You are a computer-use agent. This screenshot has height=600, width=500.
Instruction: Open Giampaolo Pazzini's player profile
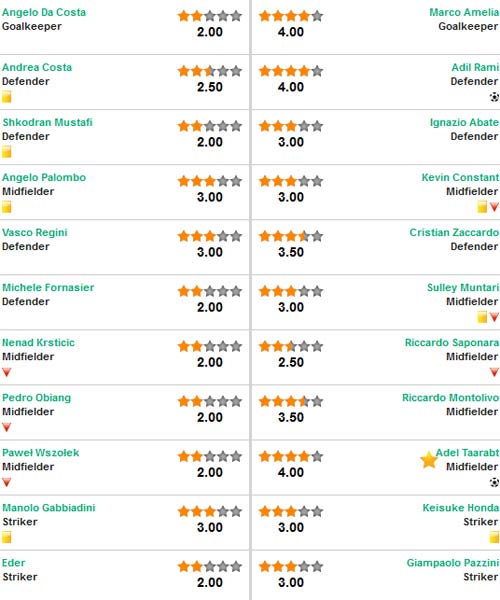(x=453, y=563)
